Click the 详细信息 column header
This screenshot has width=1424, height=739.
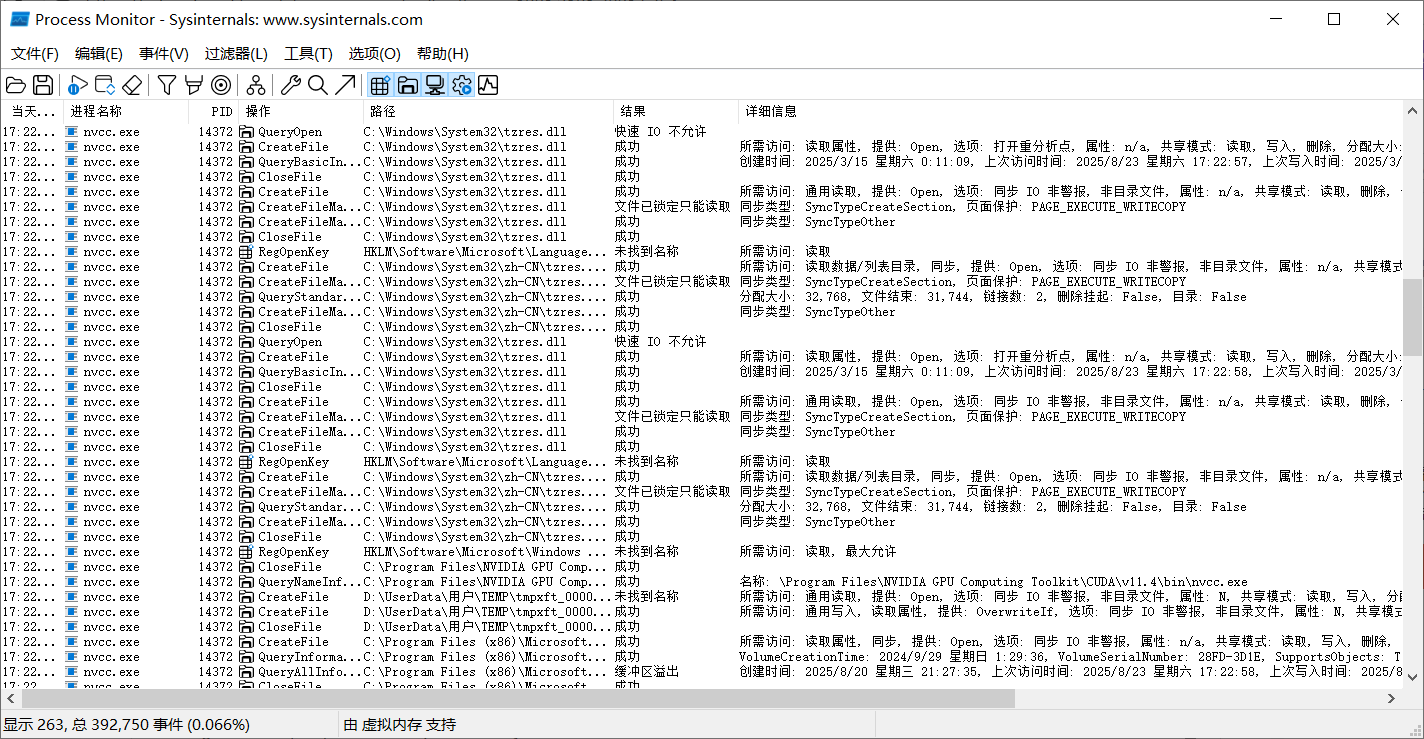1070,111
